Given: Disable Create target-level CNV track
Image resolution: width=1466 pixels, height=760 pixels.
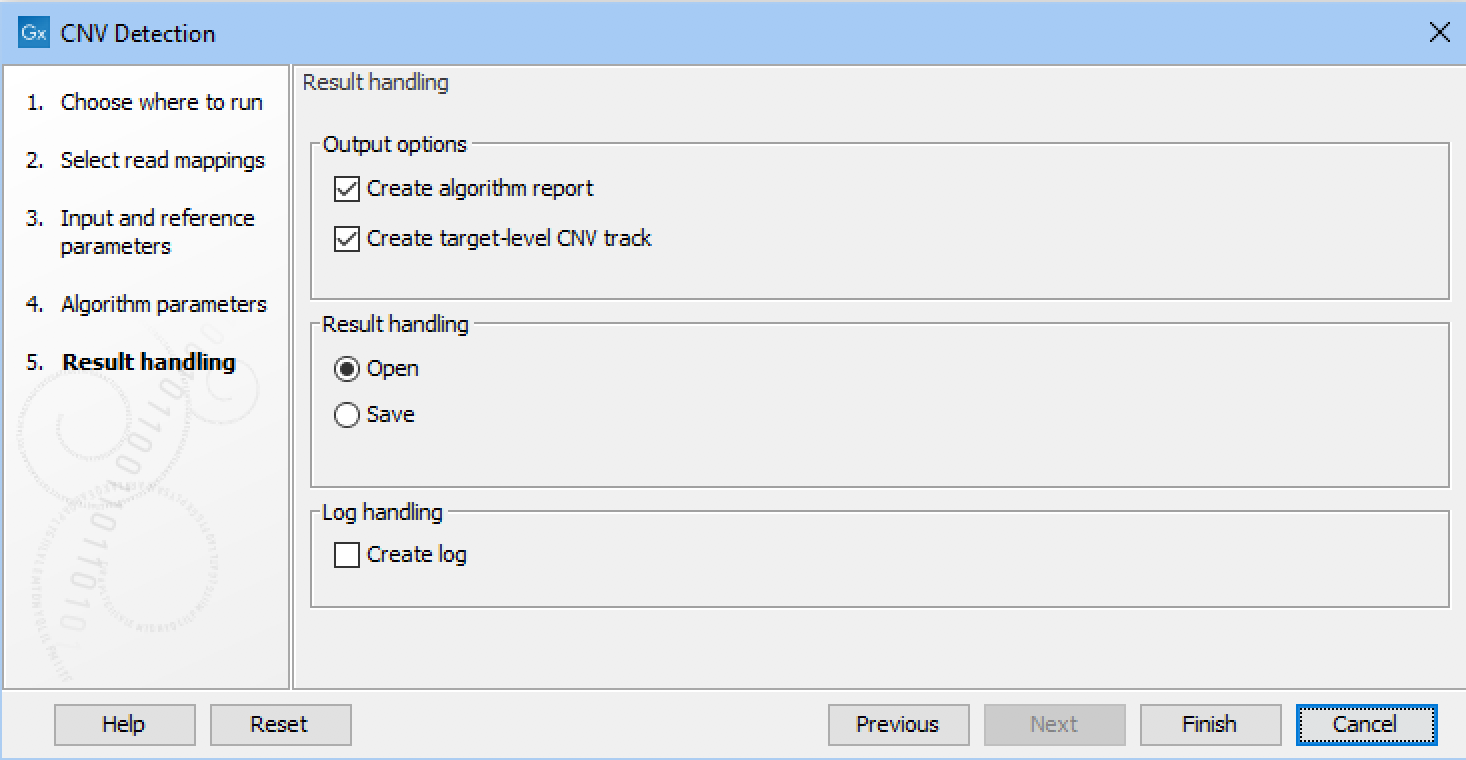Looking at the screenshot, I should [345, 238].
